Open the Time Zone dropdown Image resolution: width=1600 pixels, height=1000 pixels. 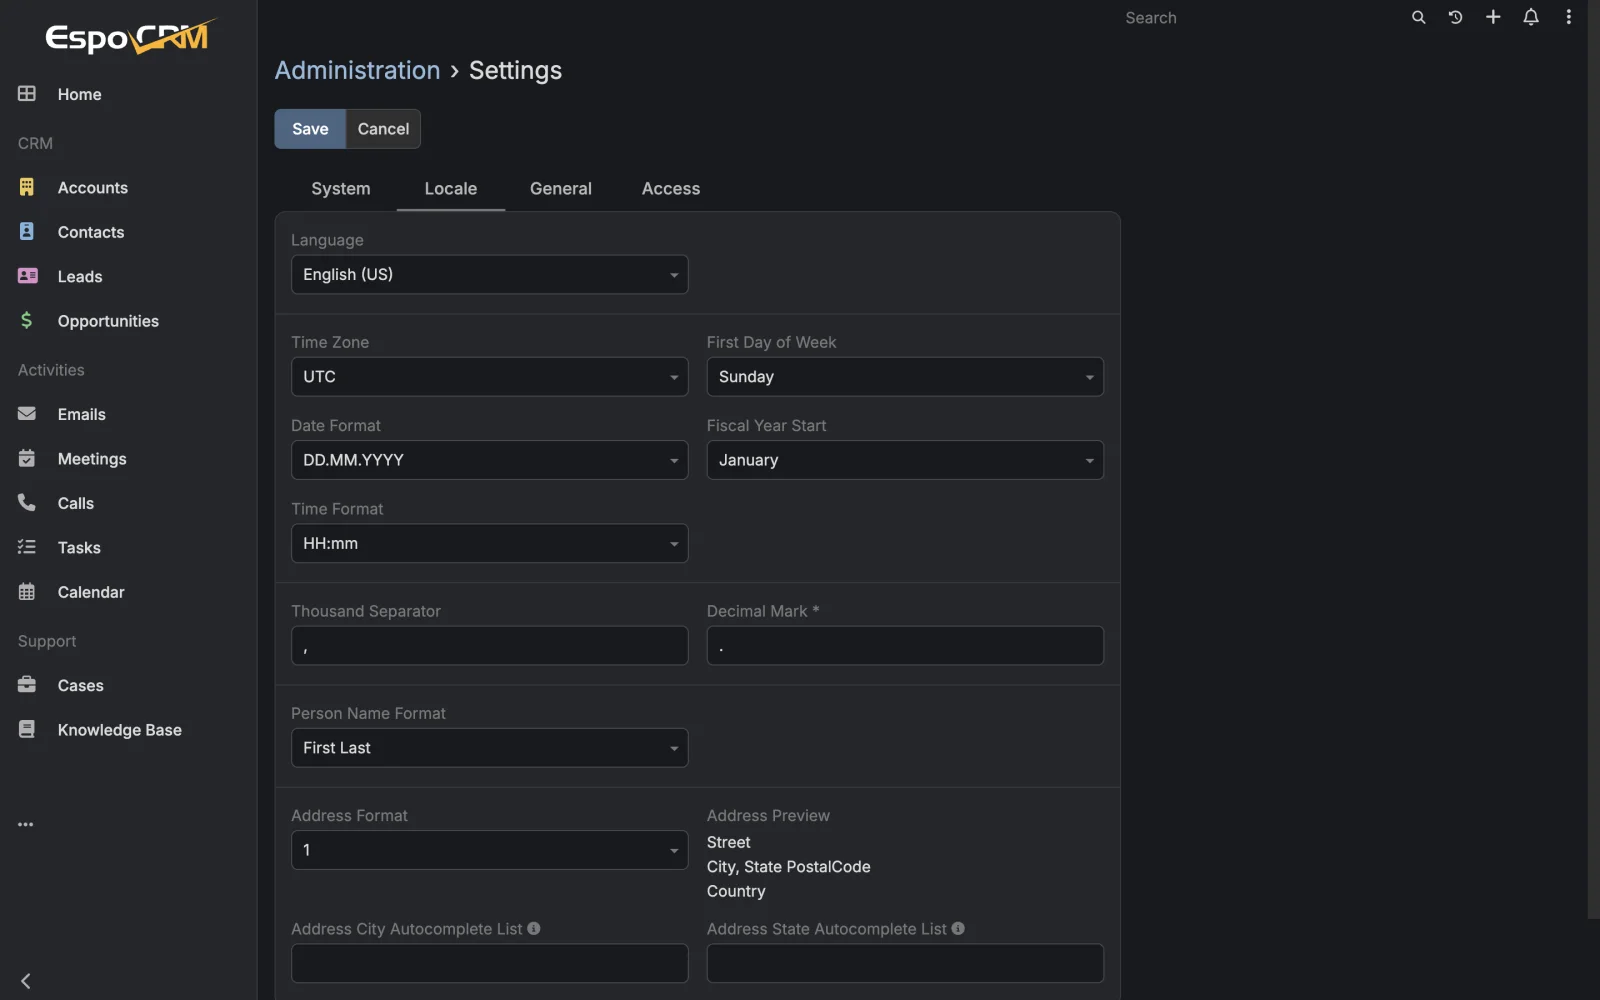tap(489, 376)
